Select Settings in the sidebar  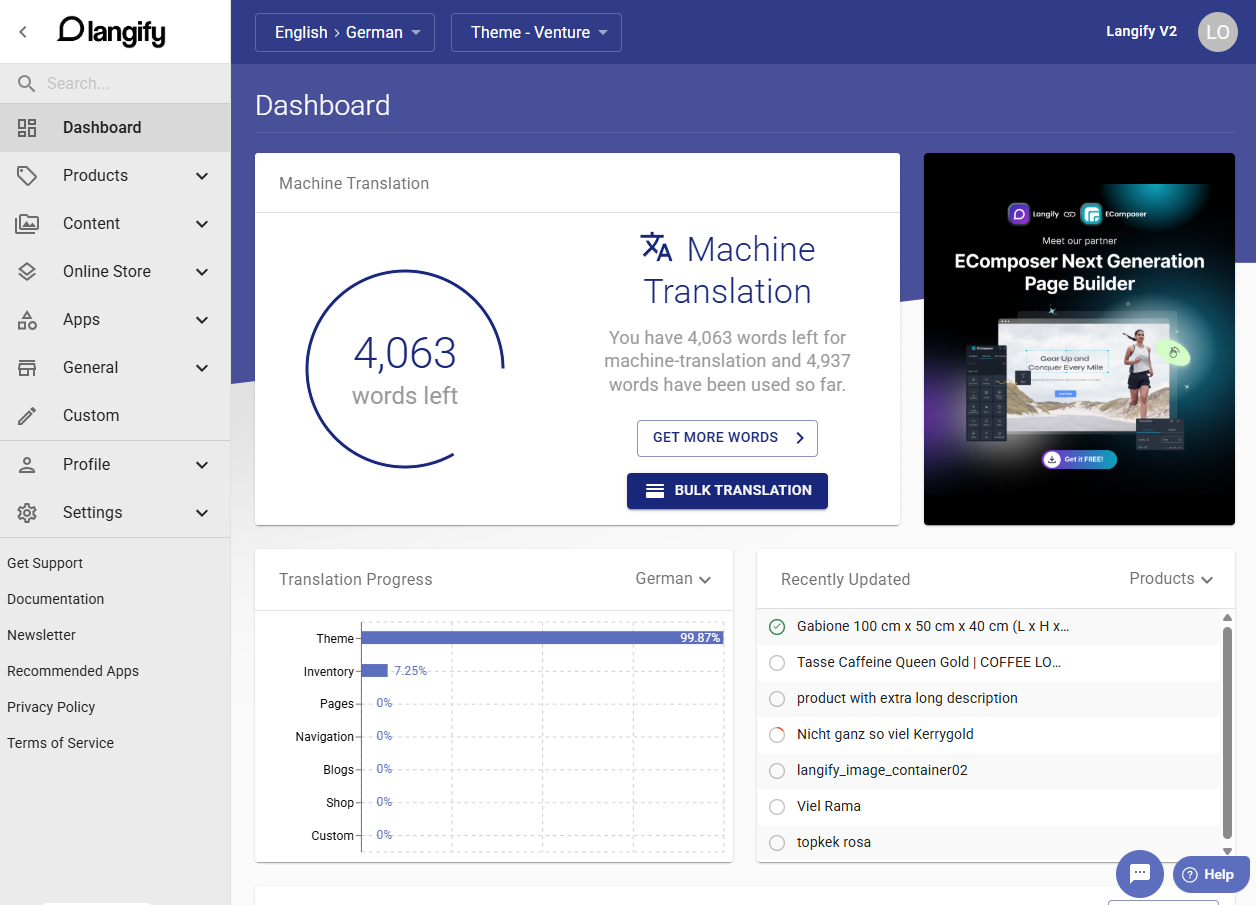115,513
